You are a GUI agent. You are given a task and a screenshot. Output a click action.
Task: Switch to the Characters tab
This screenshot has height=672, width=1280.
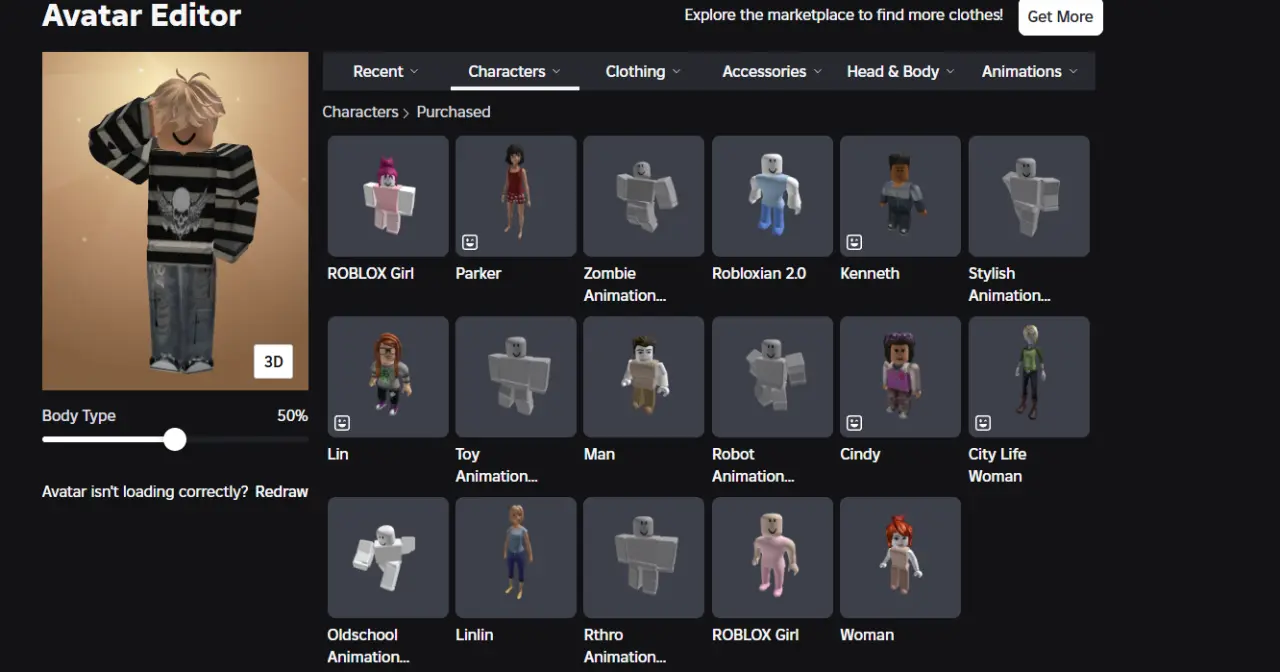click(515, 71)
